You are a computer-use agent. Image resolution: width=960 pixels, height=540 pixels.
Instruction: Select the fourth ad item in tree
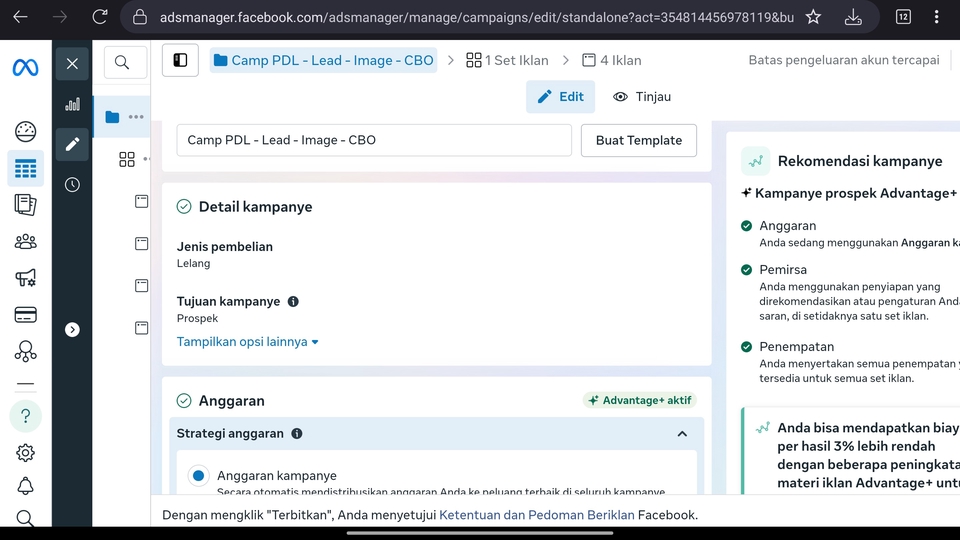click(141, 328)
